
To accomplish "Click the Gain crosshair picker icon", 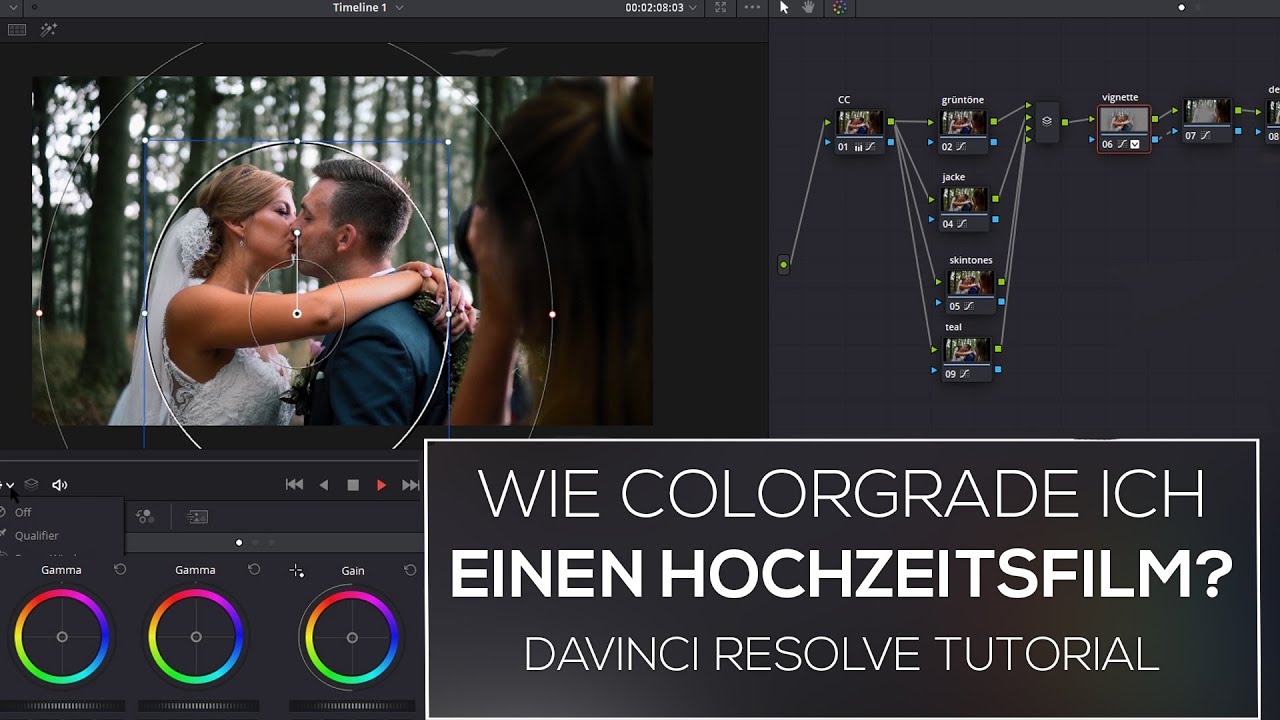I will [296, 571].
